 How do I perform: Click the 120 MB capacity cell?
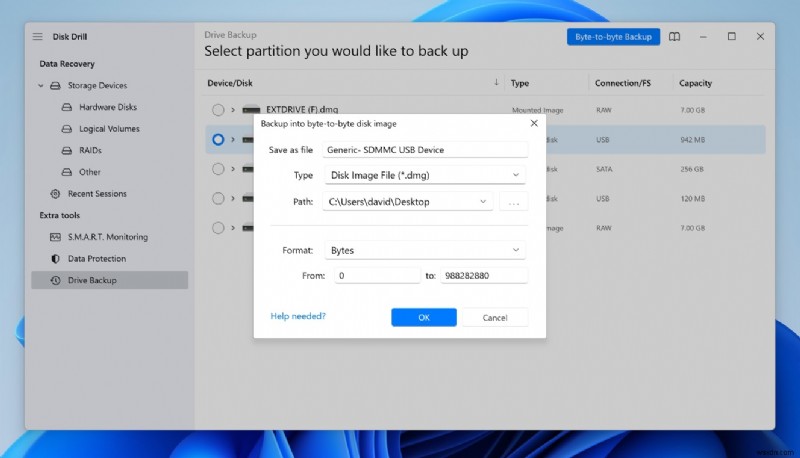[692, 199]
